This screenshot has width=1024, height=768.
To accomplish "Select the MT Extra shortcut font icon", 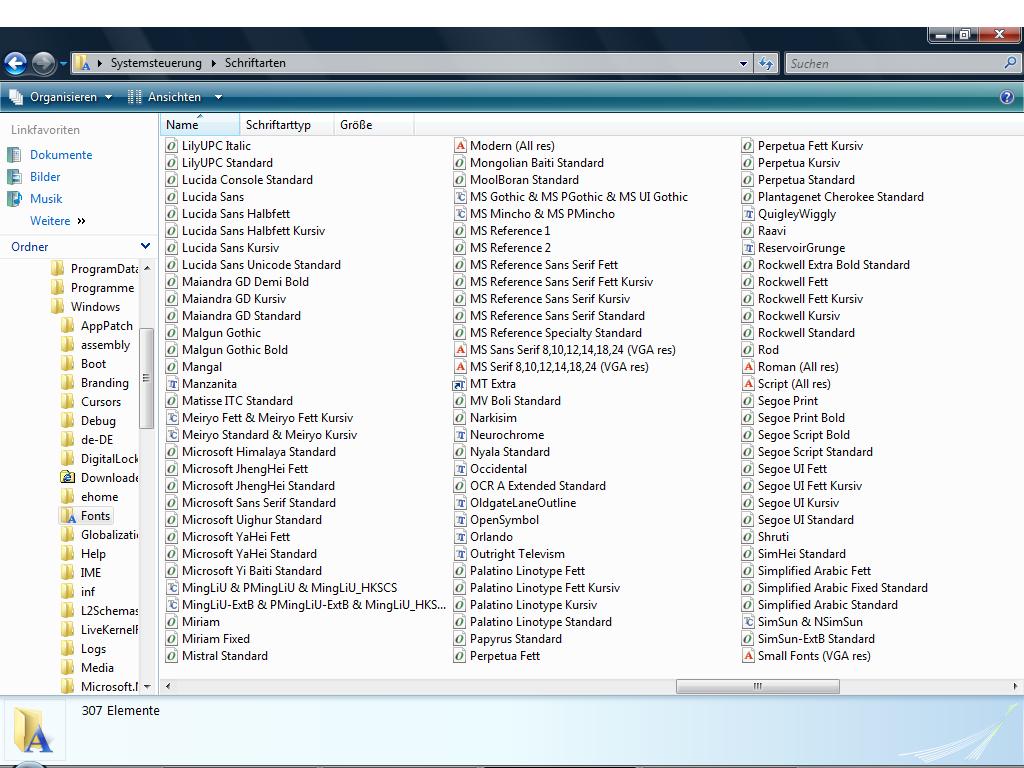I will coord(460,384).
